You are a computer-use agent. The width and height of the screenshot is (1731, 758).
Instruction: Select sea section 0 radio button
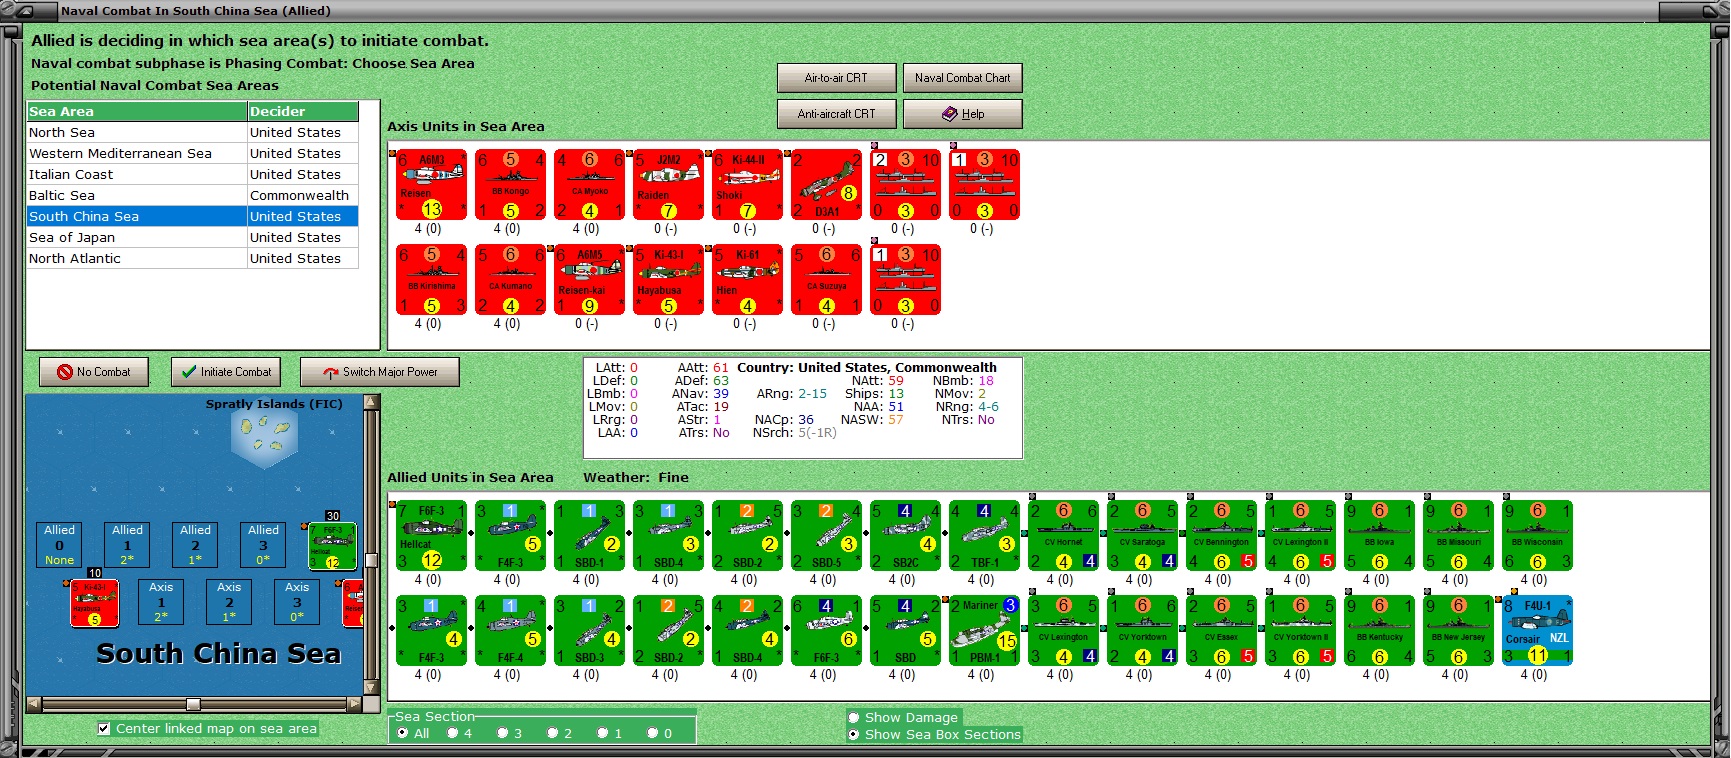(653, 733)
